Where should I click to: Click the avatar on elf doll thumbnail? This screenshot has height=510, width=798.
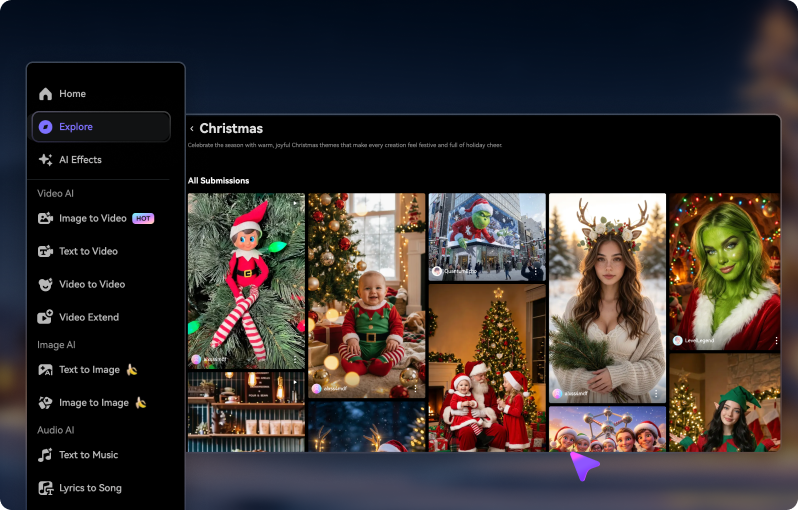[196, 359]
